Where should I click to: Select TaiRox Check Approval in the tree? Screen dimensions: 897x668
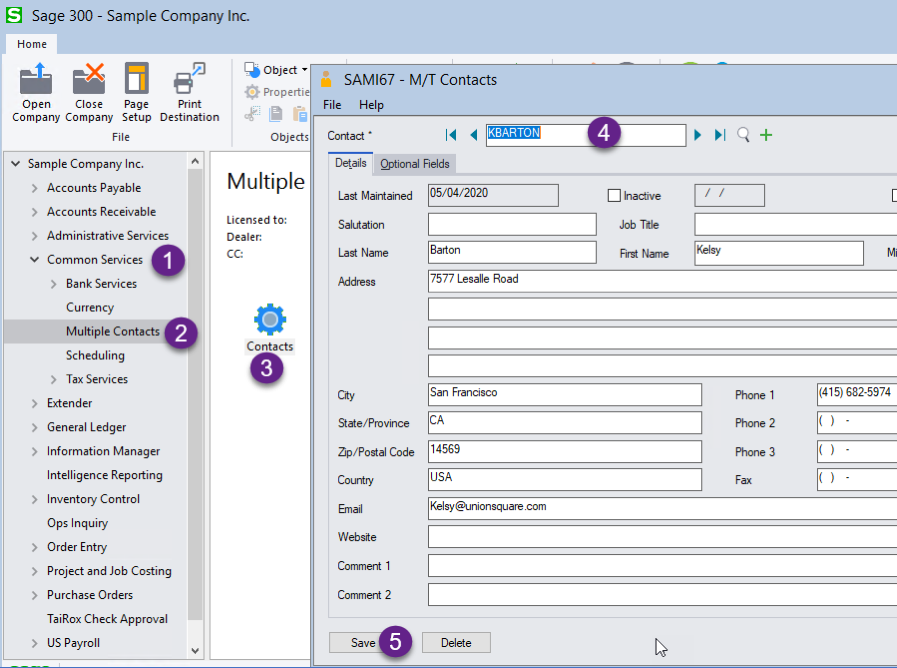point(107,619)
